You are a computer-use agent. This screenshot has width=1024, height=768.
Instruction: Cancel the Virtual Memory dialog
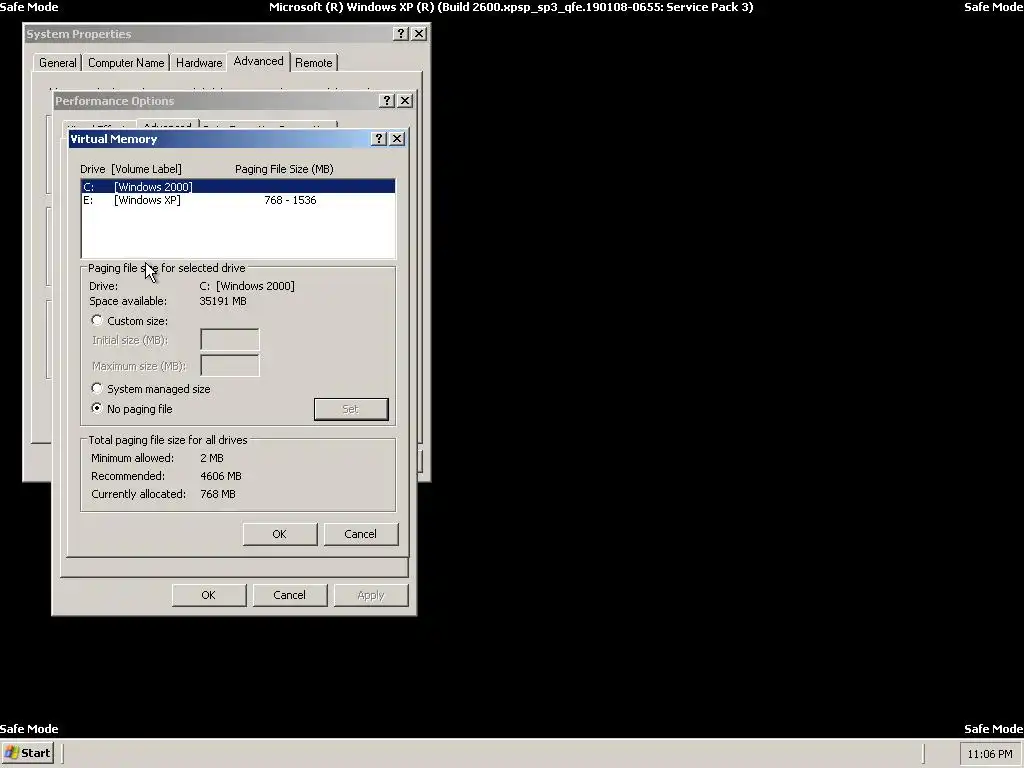click(360, 534)
